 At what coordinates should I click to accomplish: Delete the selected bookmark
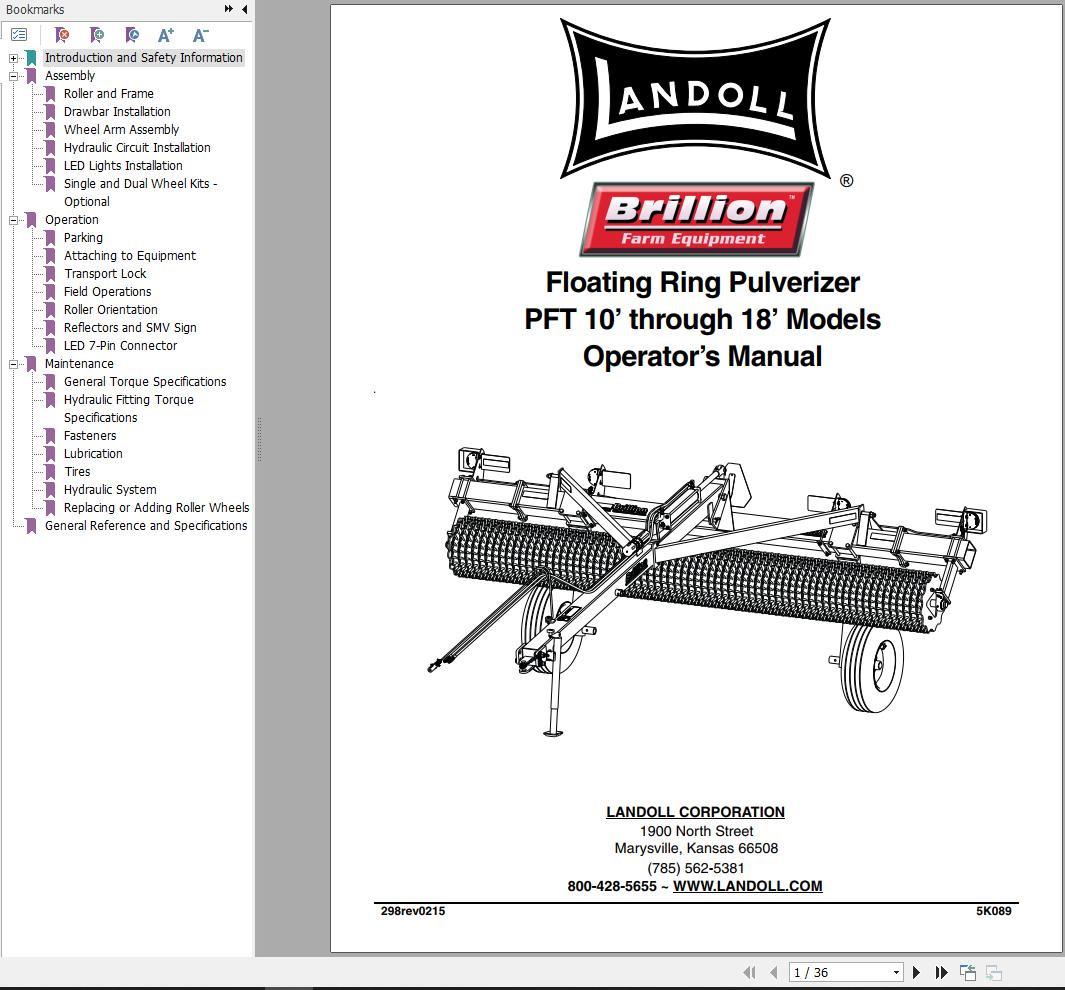60,34
